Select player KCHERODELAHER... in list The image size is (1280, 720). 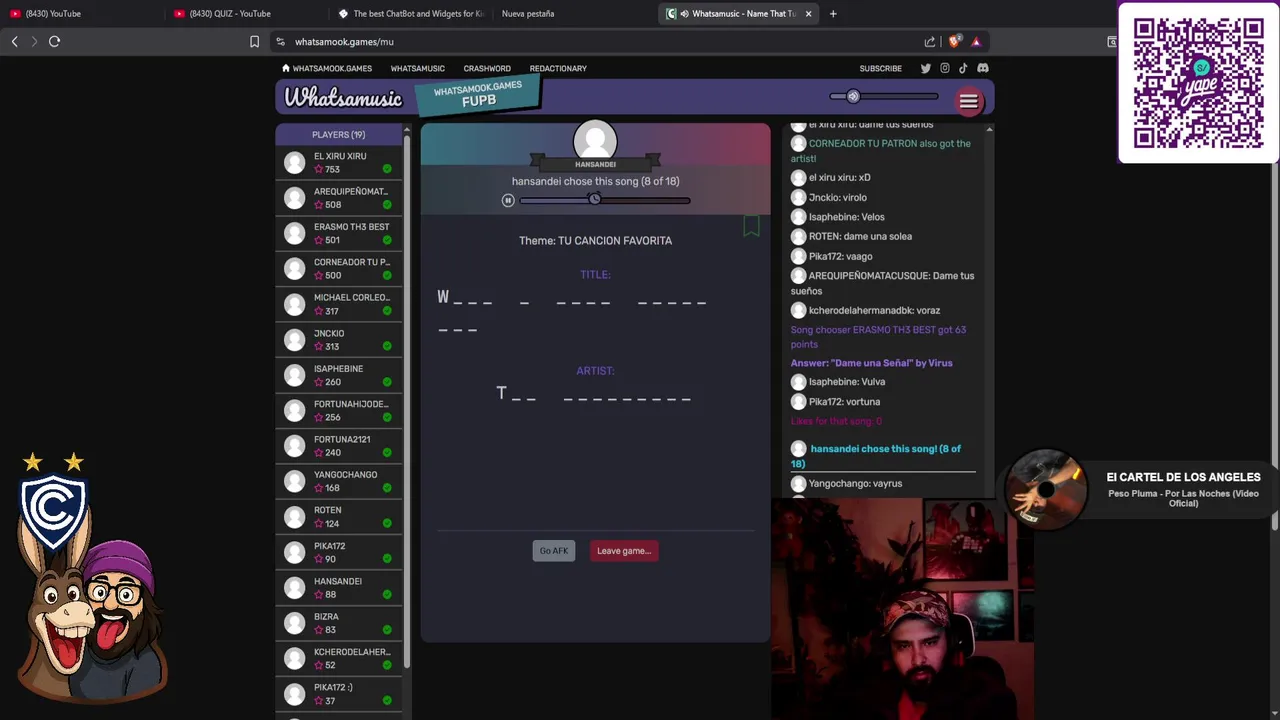point(339,658)
